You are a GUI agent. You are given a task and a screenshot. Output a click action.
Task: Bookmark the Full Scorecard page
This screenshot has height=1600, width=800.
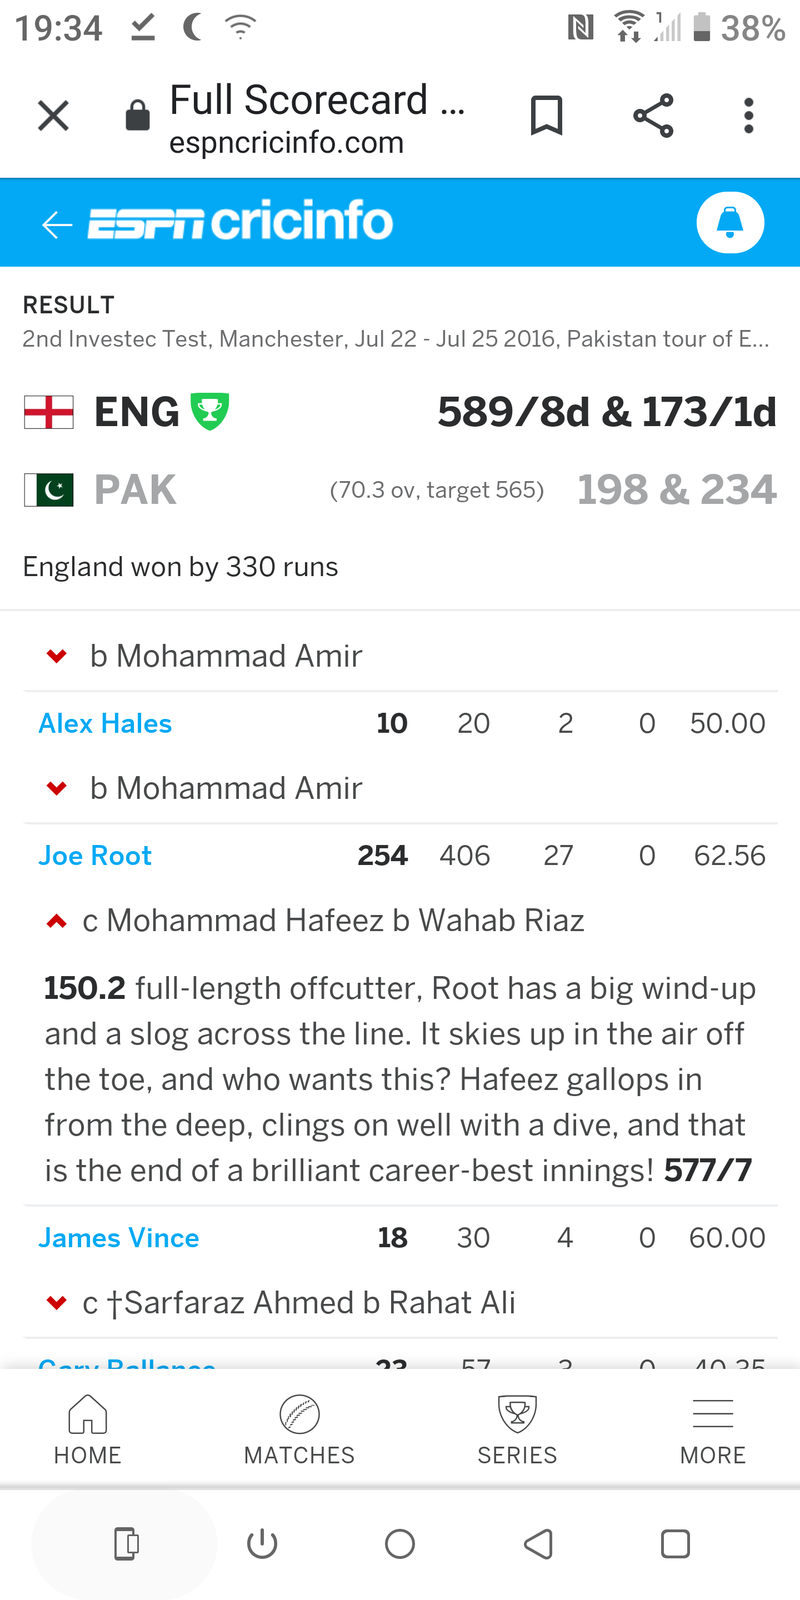coord(546,116)
